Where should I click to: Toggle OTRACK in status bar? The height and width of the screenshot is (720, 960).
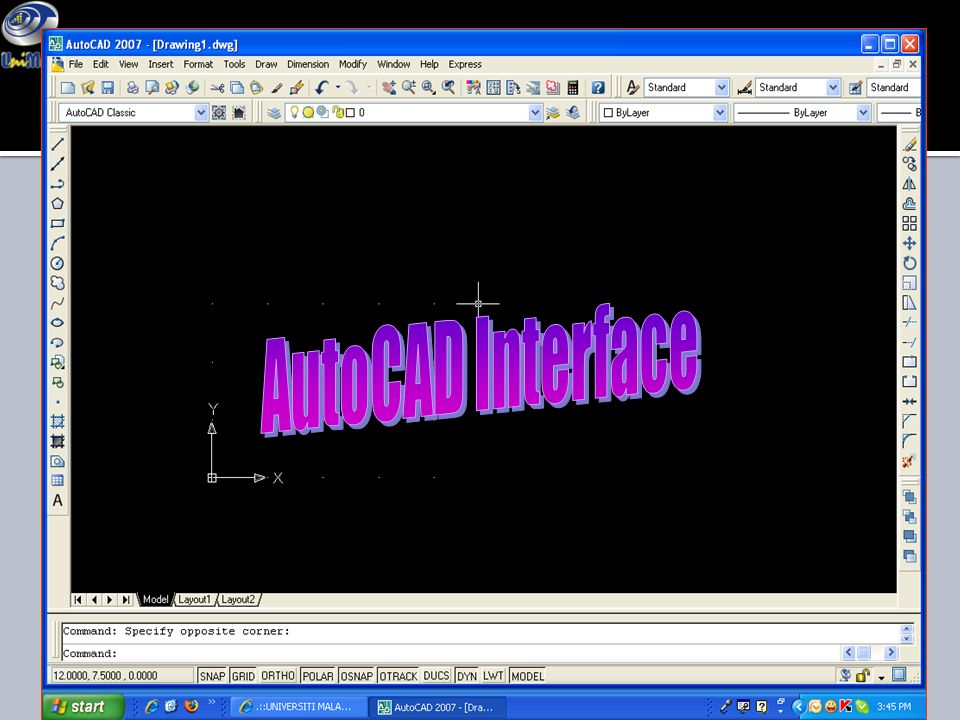398,676
